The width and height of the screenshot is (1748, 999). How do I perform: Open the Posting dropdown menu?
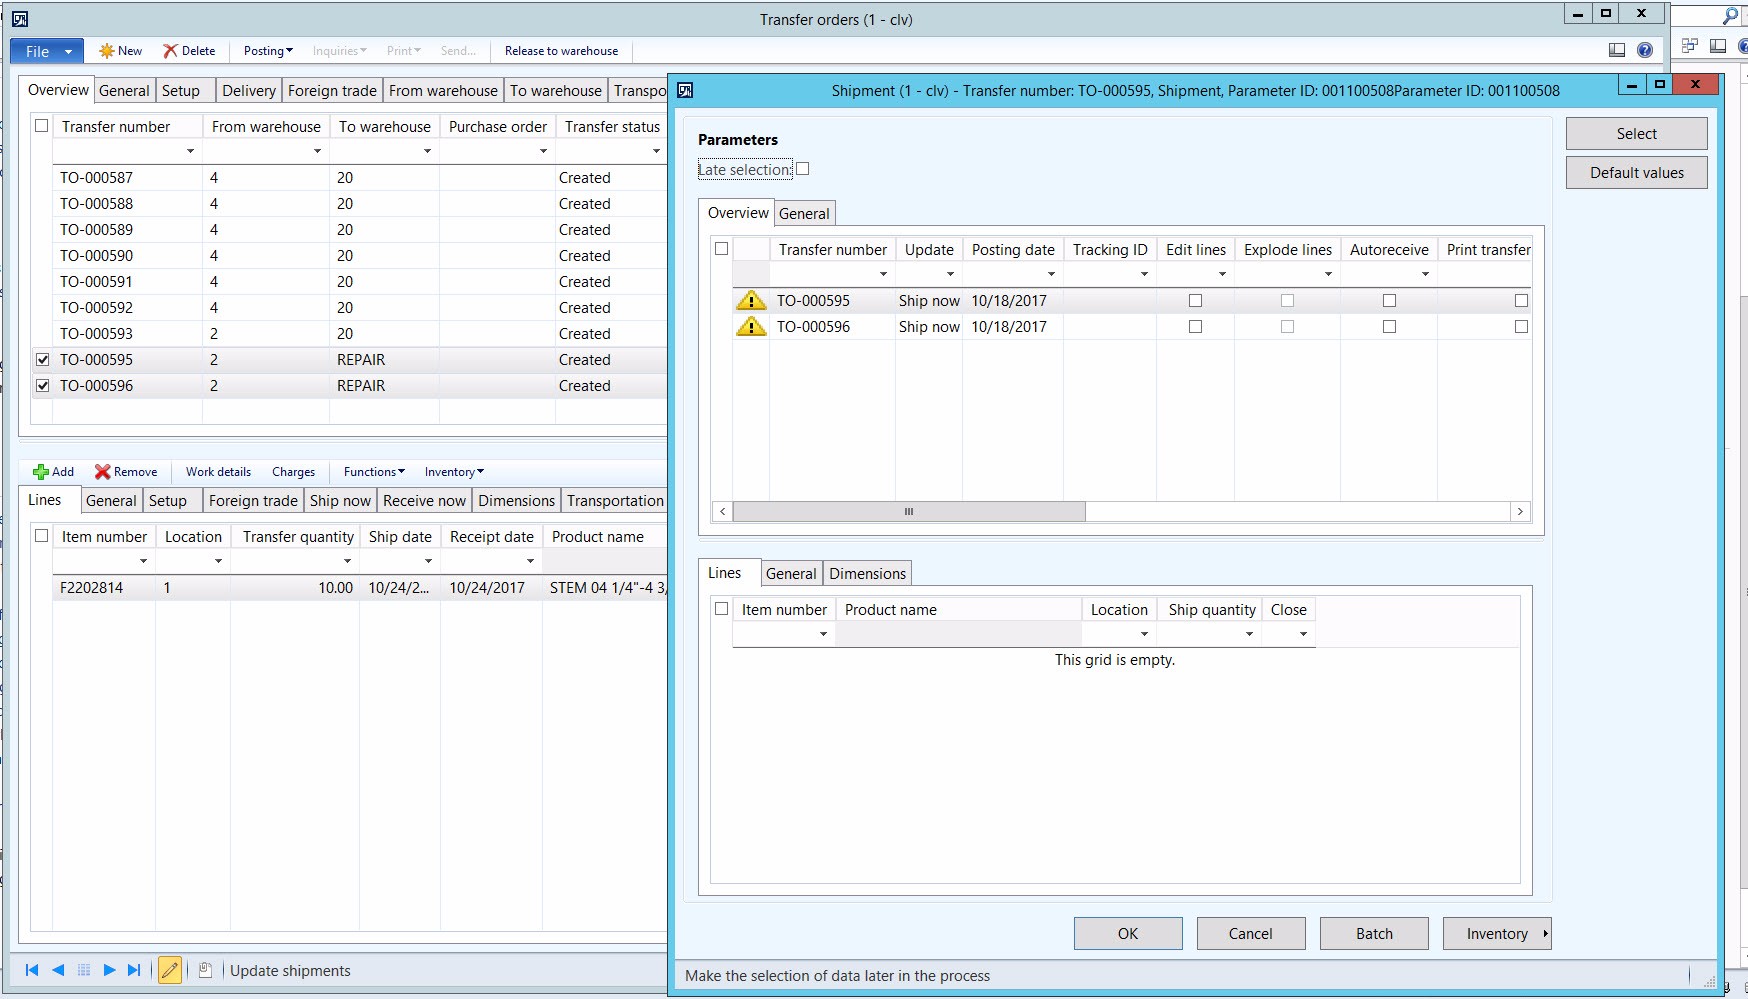click(x=268, y=51)
